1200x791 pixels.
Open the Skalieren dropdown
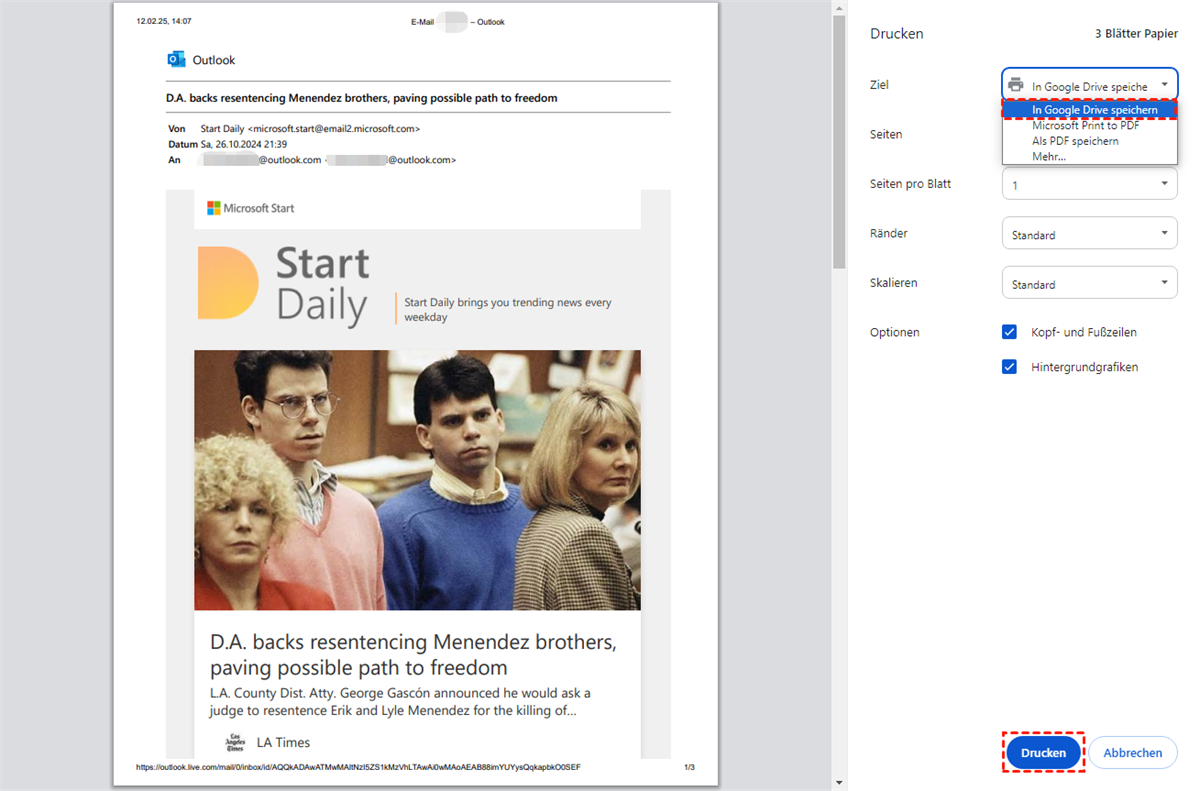point(1089,284)
